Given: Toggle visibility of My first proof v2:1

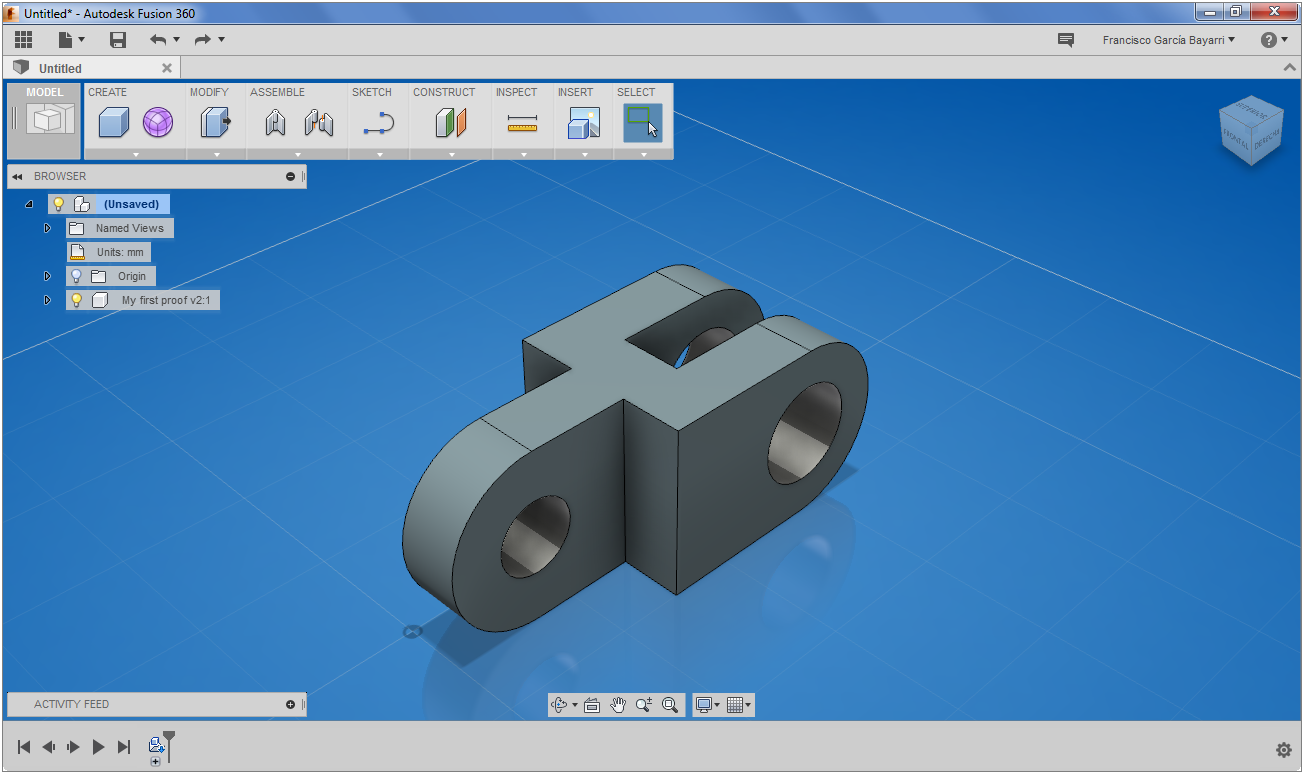Looking at the screenshot, I should (76, 300).
